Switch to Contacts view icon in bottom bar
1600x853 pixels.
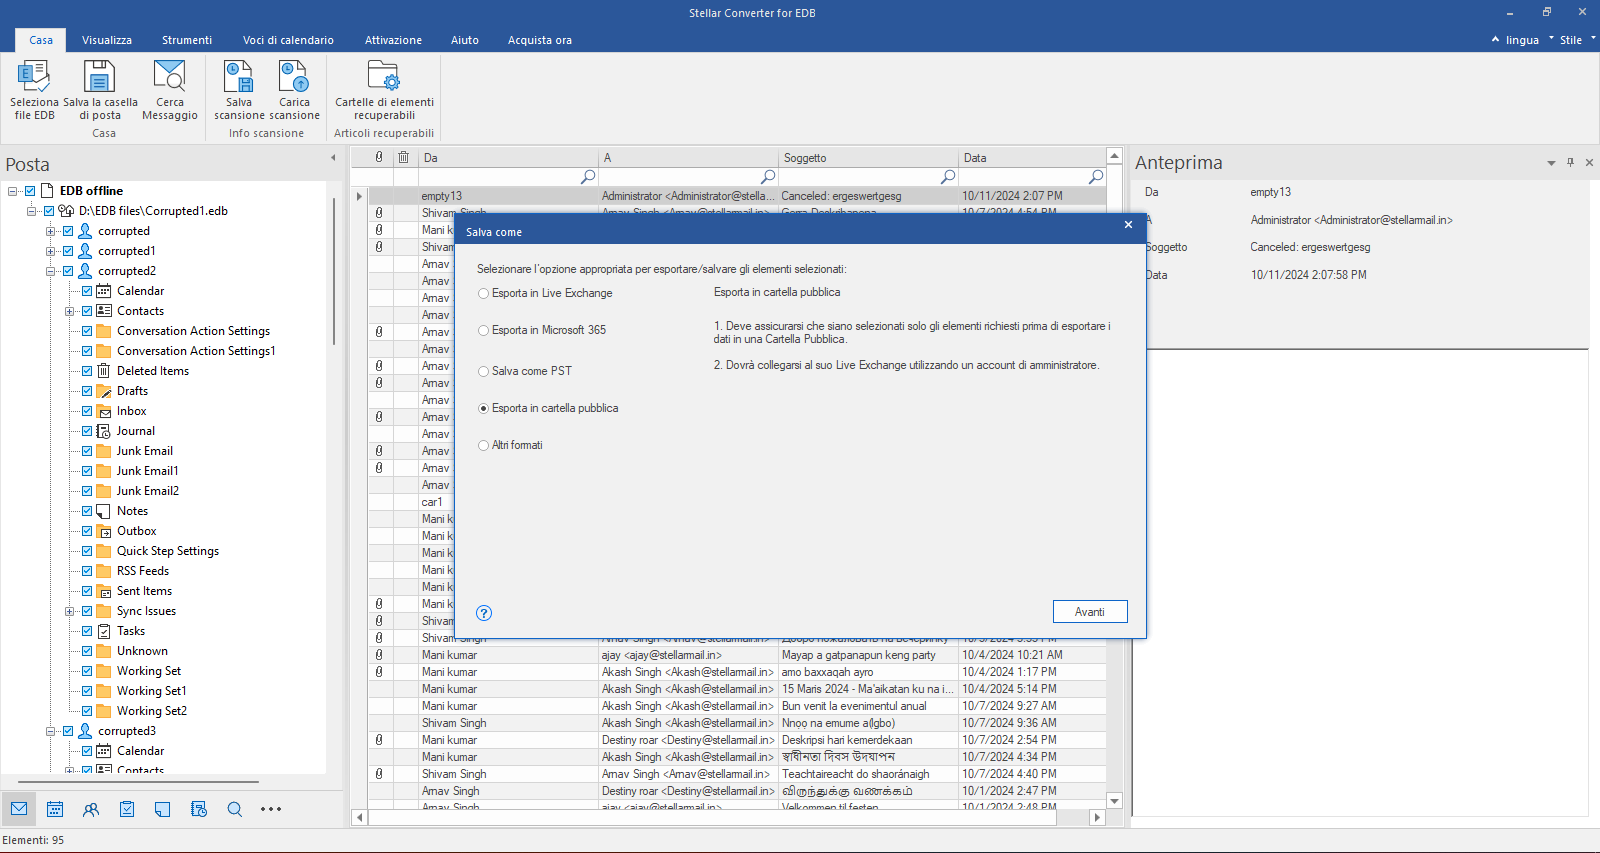91,809
